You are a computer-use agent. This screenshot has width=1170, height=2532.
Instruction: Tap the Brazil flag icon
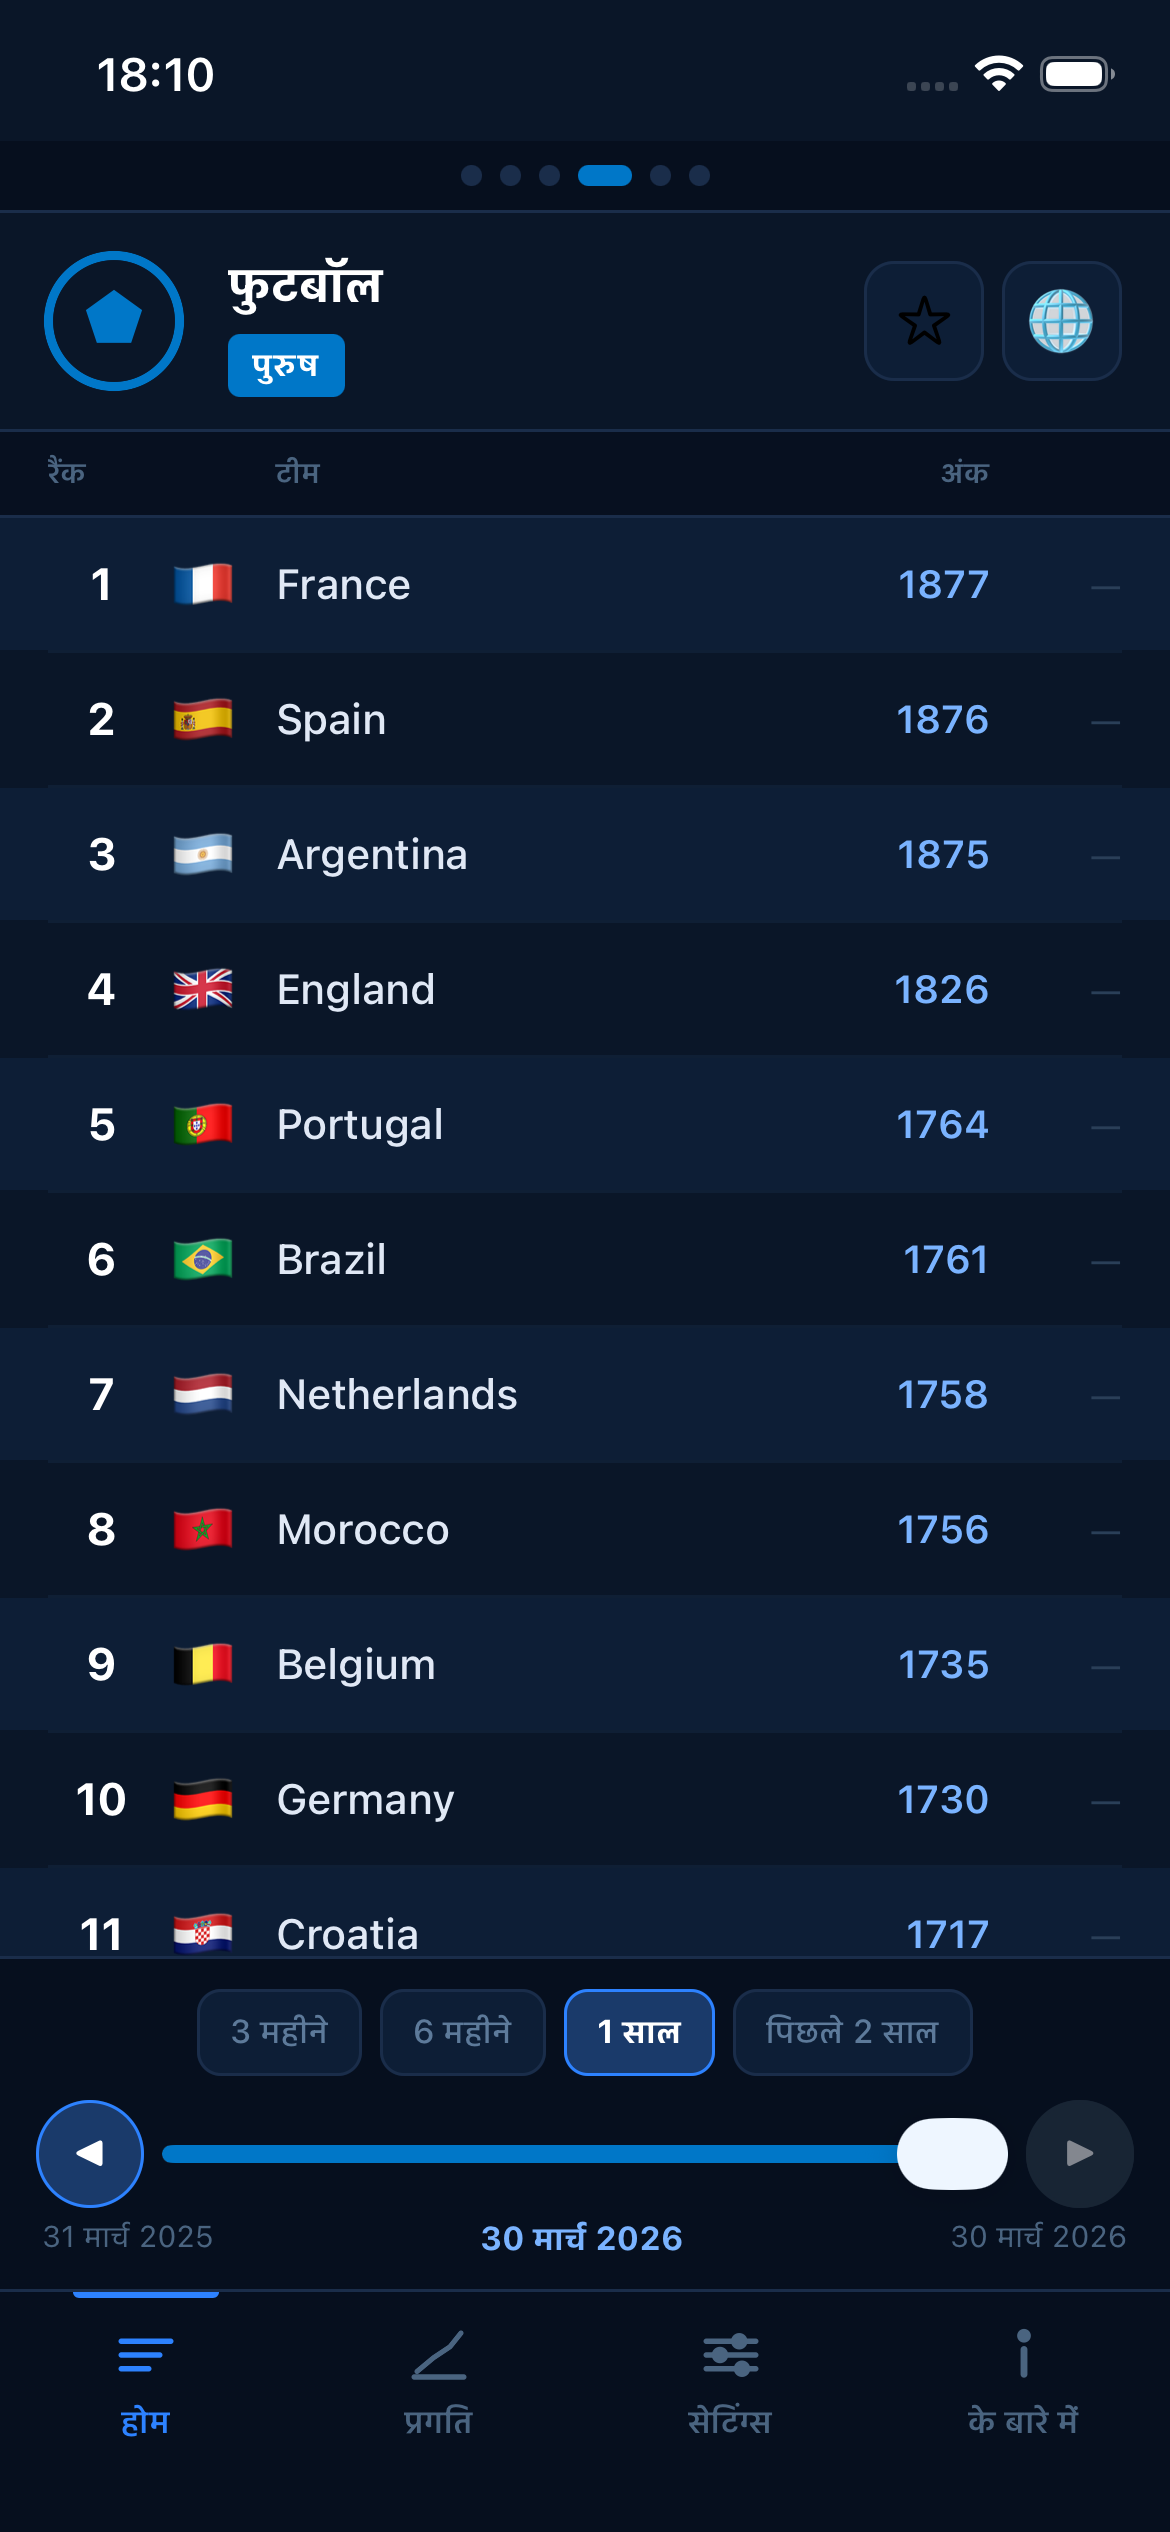(x=202, y=1258)
